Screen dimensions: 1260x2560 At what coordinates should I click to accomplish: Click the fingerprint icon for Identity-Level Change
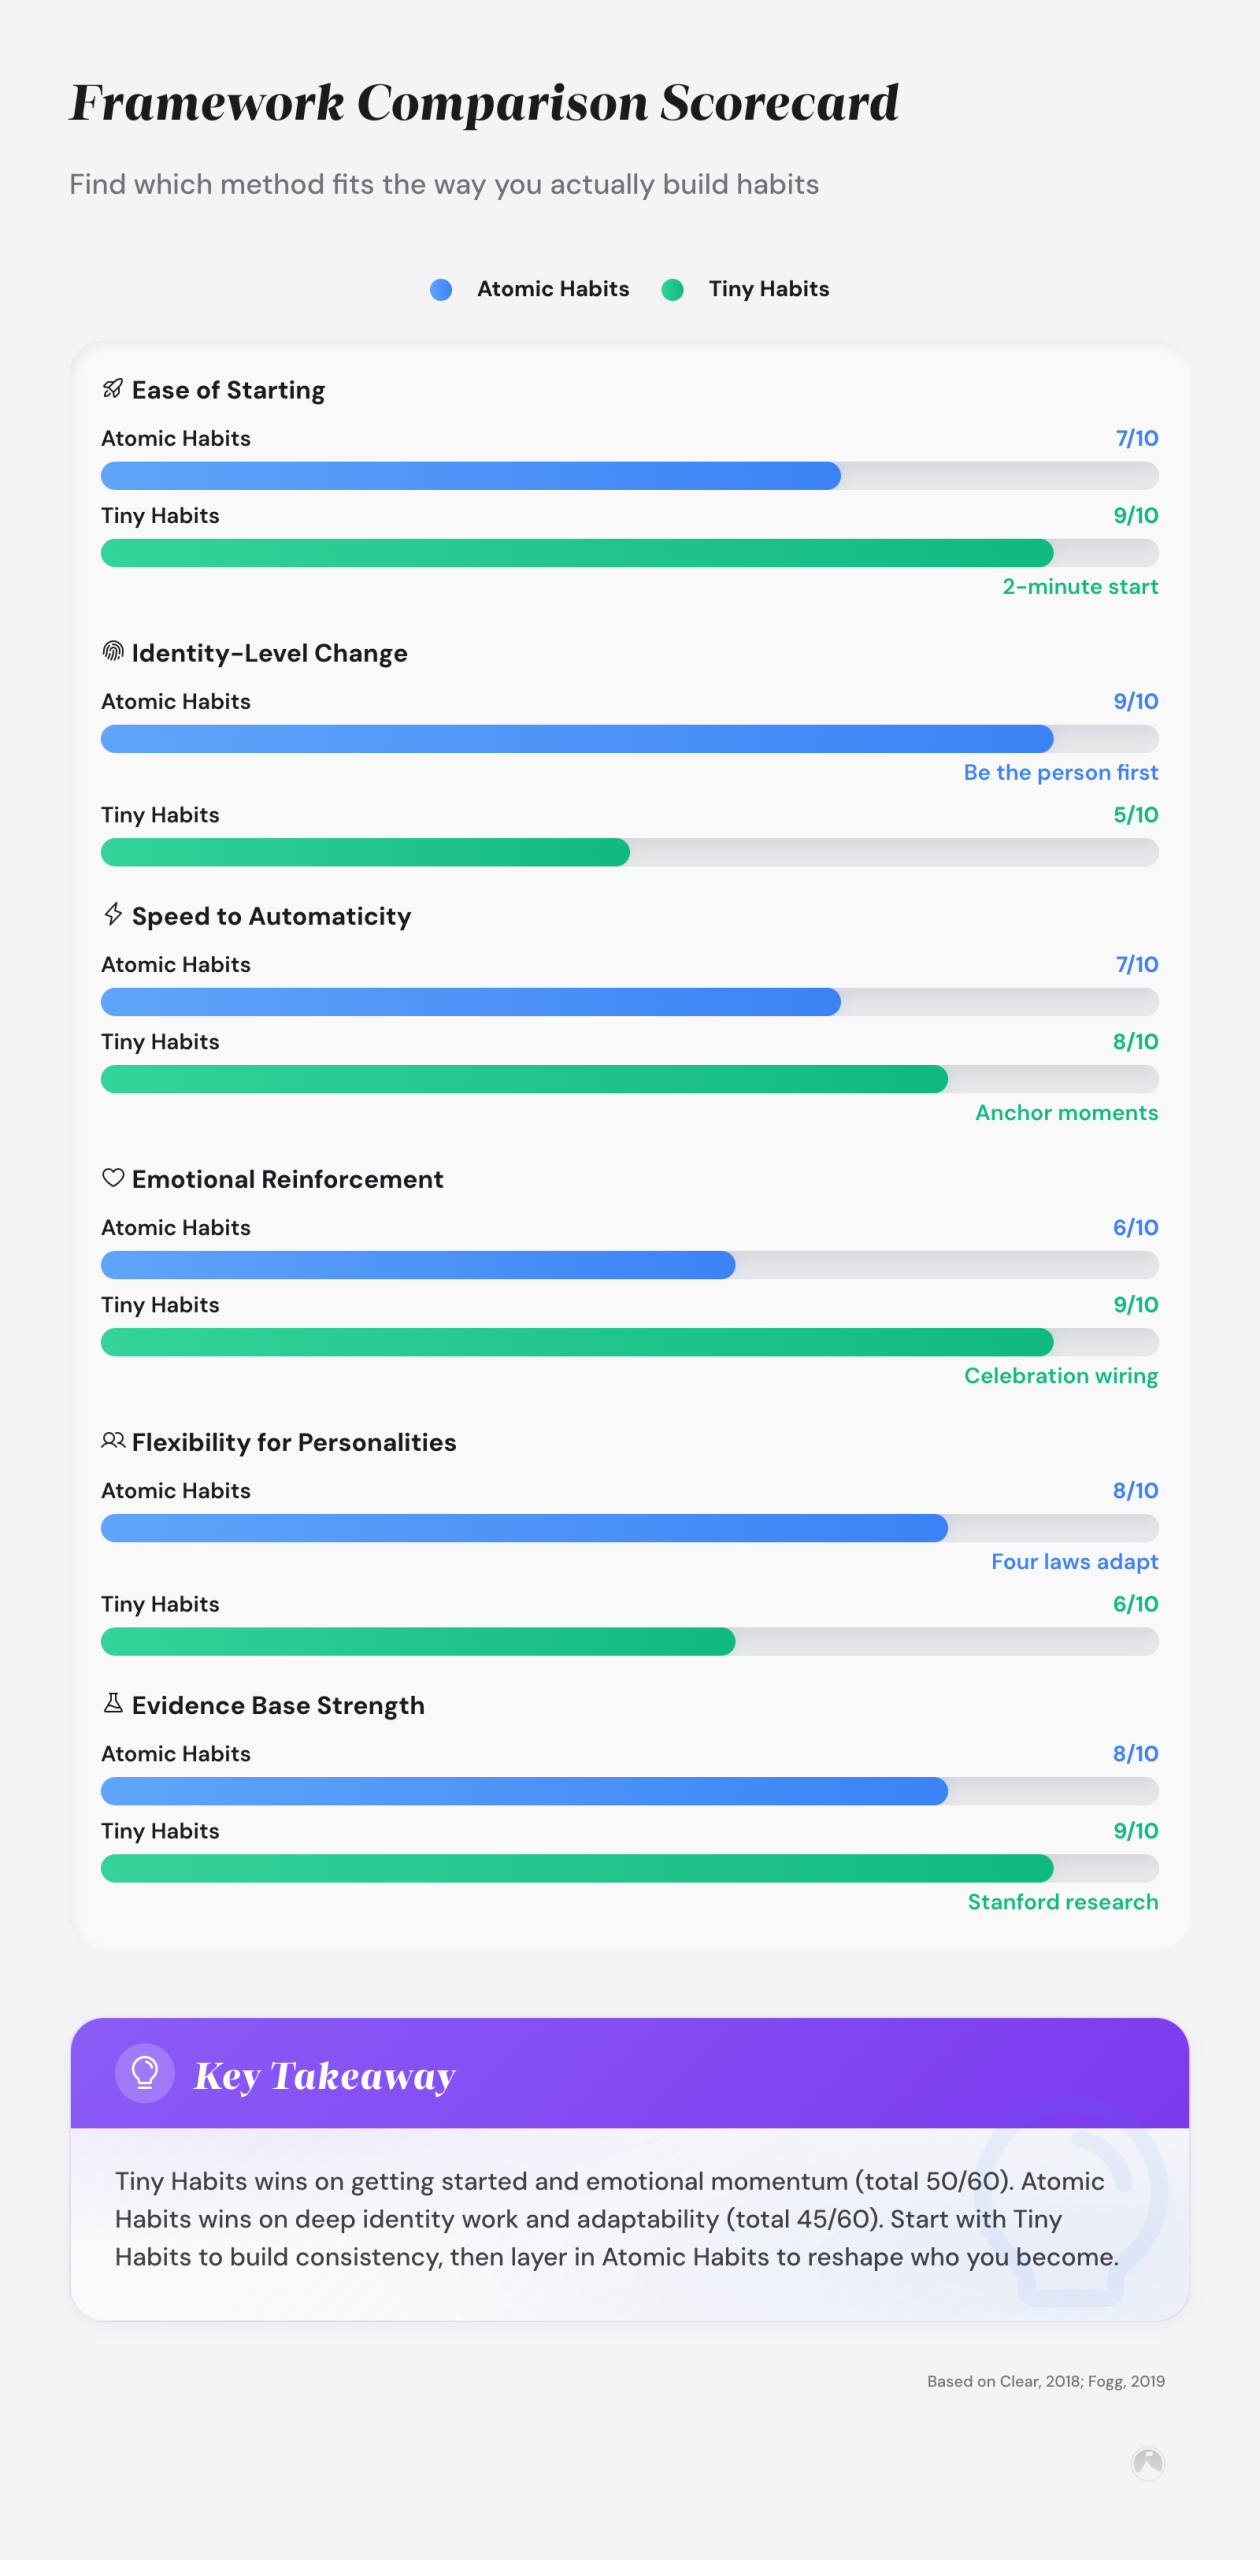(x=113, y=652)
